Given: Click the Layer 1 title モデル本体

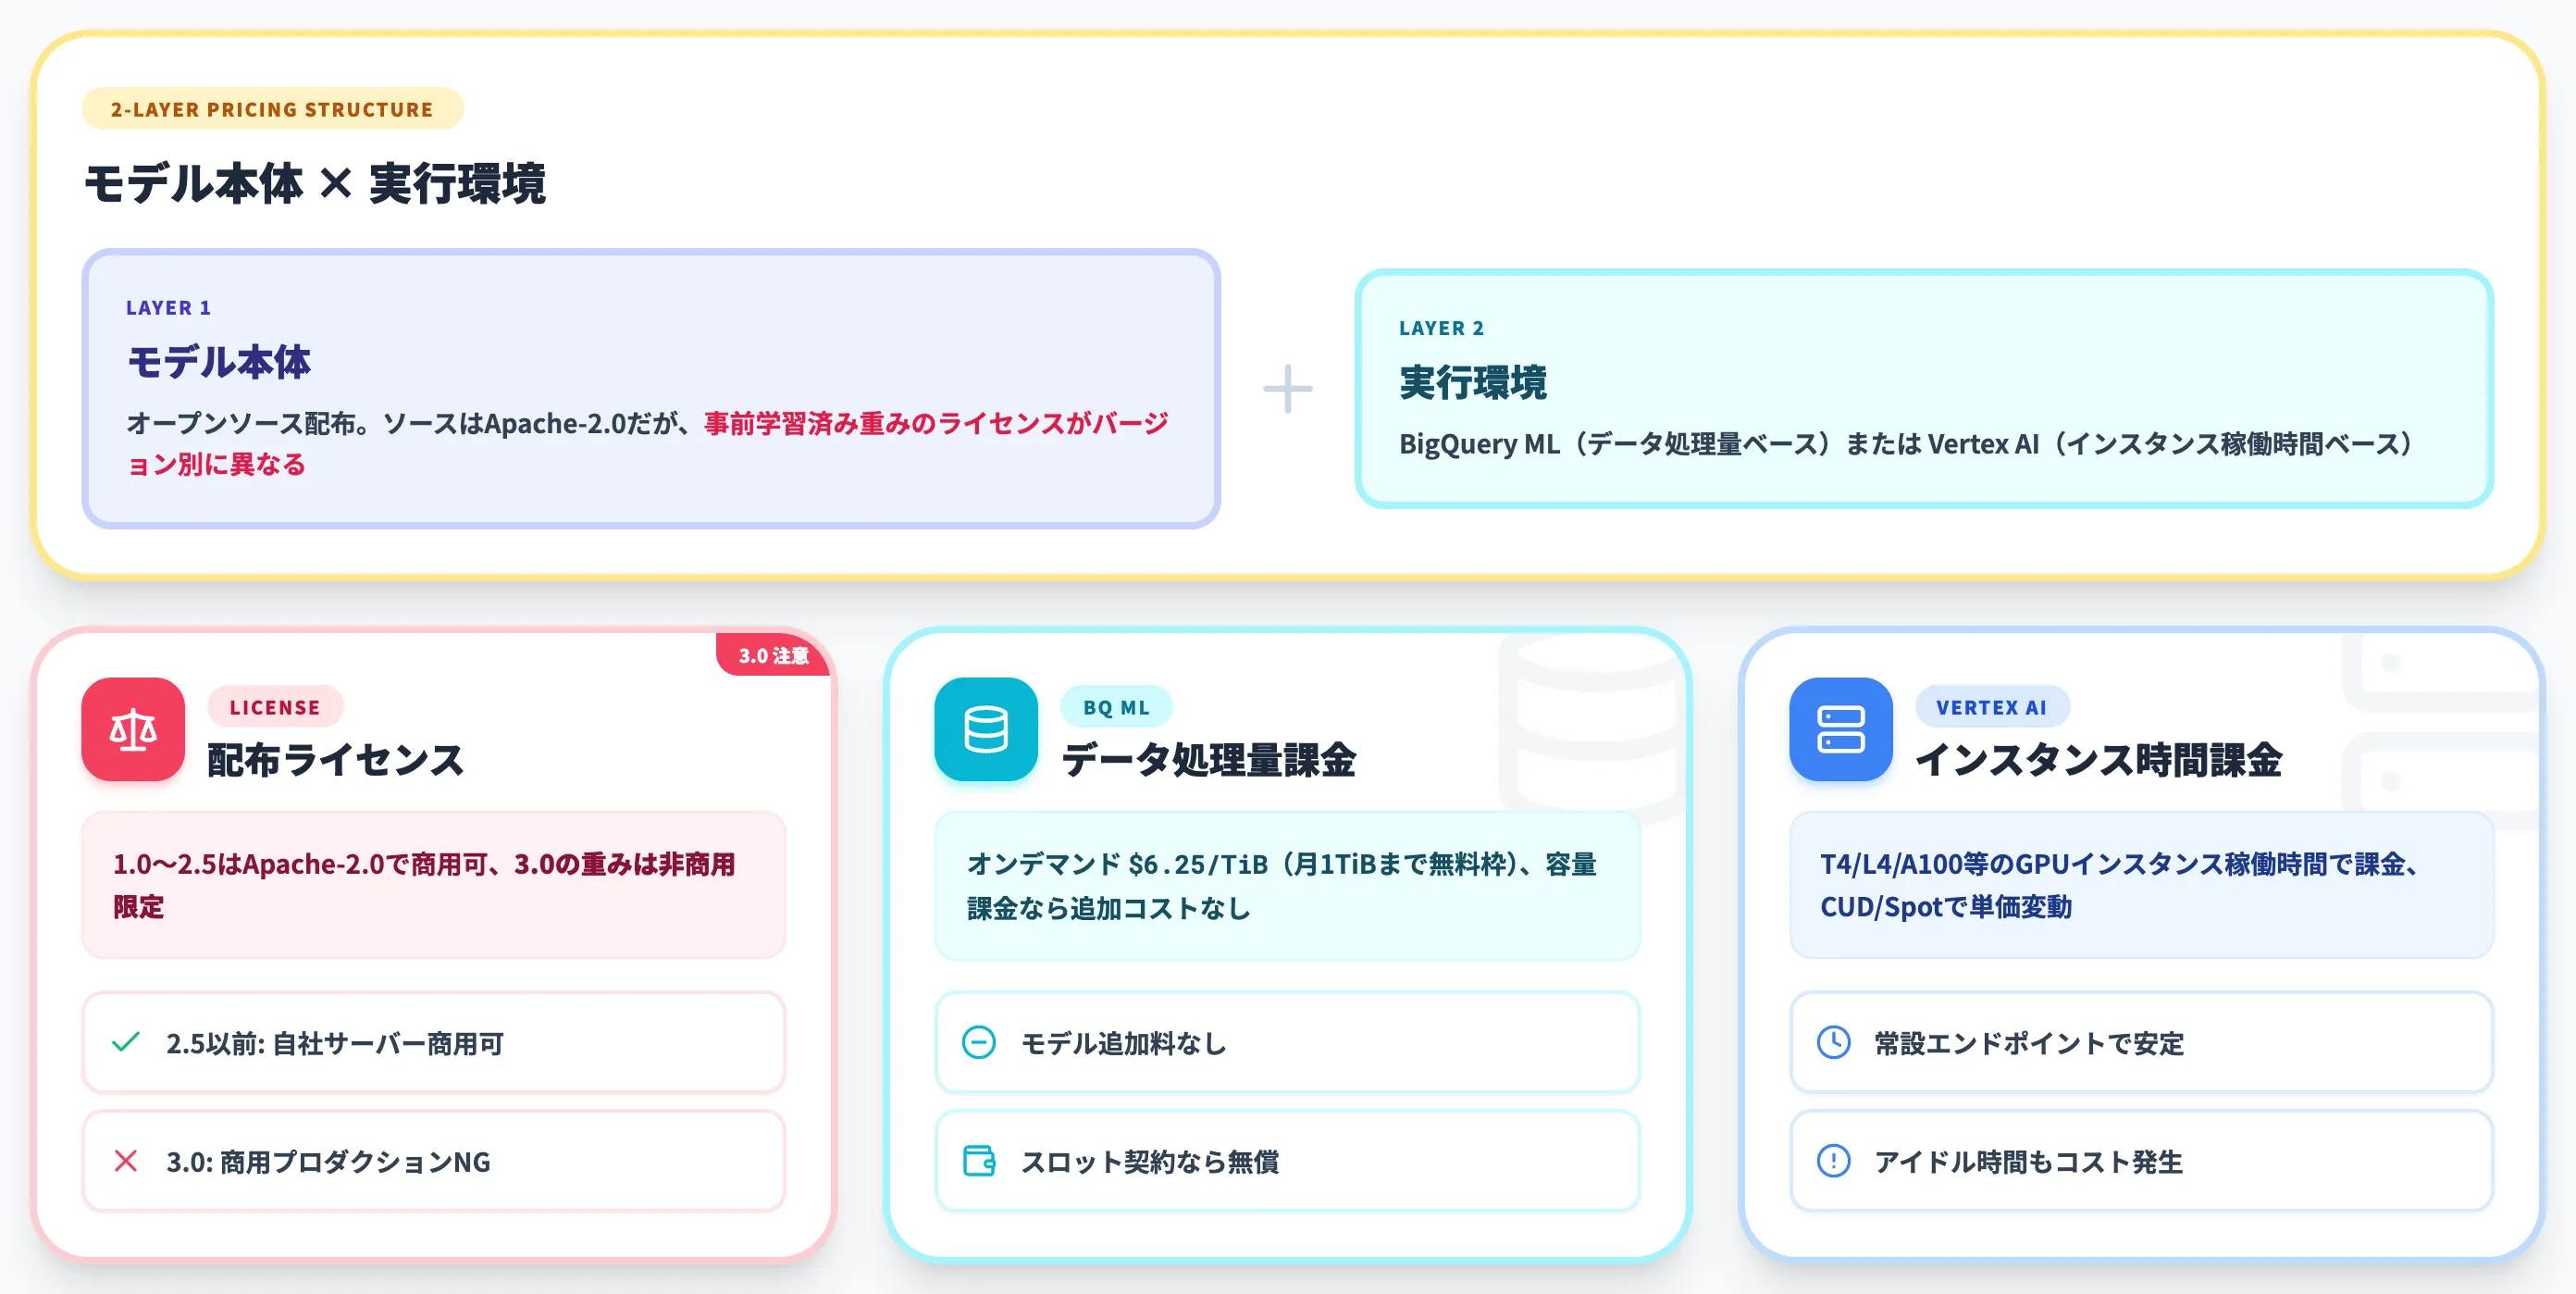Looking at the screenshot, I should tap(219, 362).
